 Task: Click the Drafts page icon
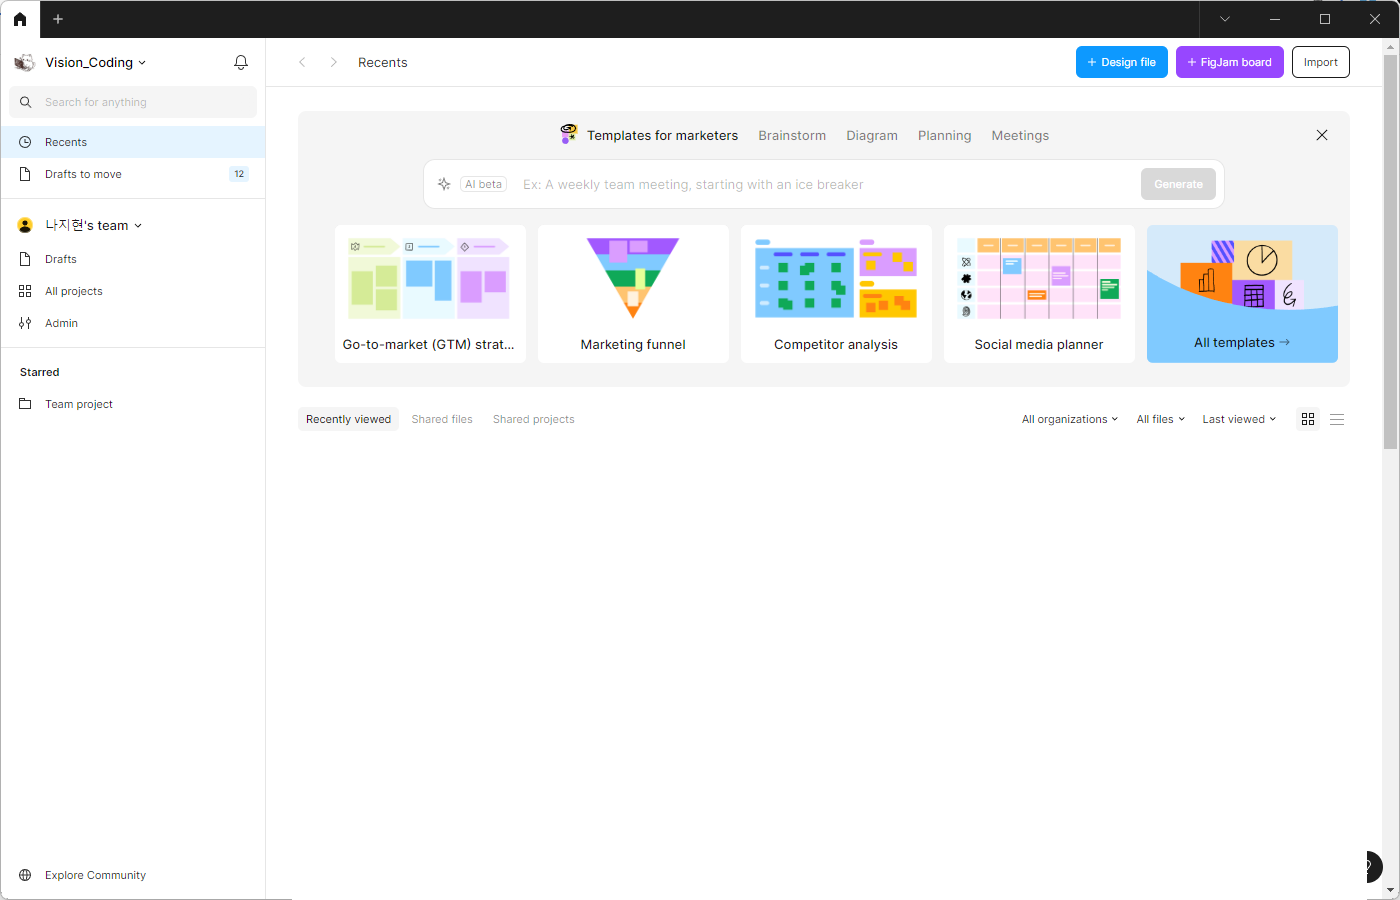(25, 259)
